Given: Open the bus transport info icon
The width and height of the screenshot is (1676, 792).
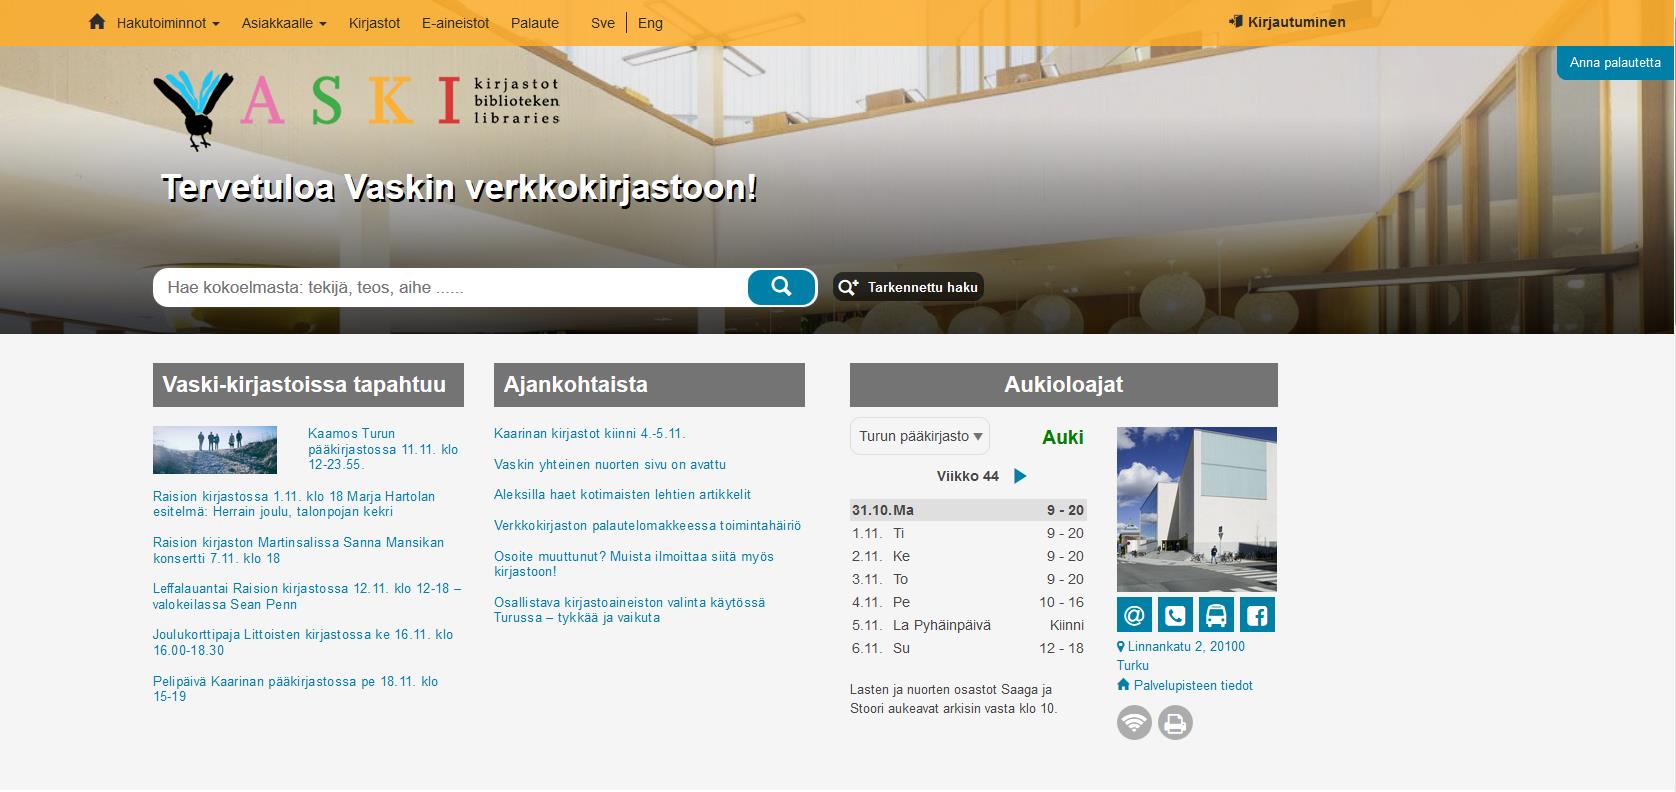Looking at the screenshot, I should point(1216,615).
